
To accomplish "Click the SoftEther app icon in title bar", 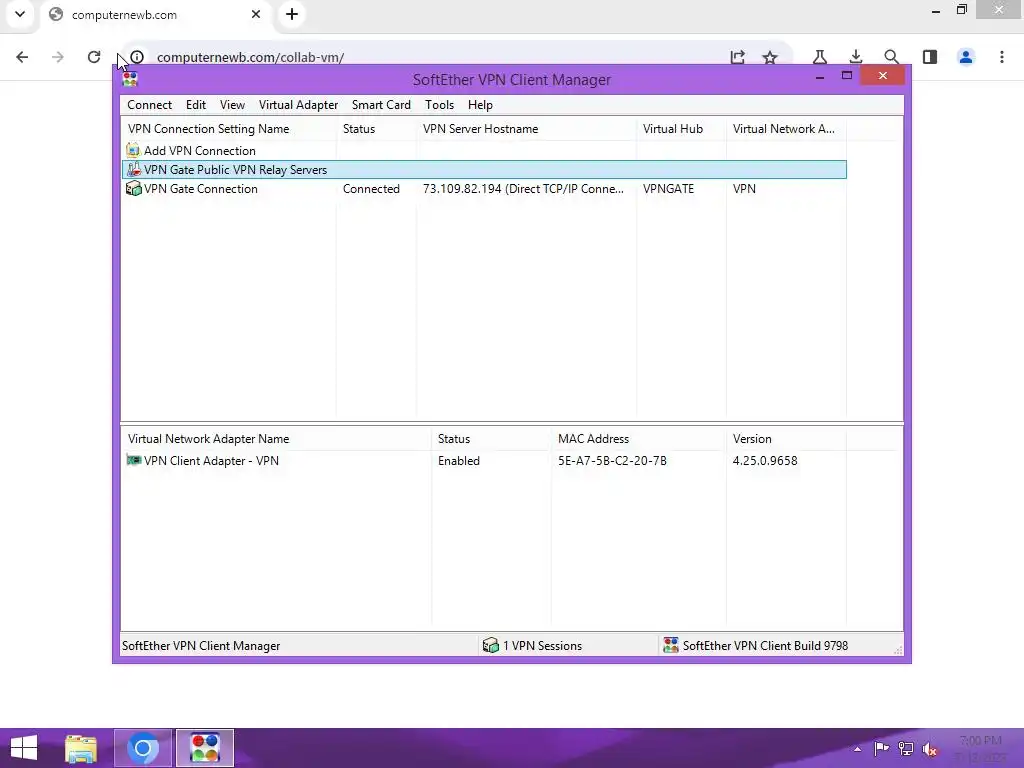I will coord(130,79).
